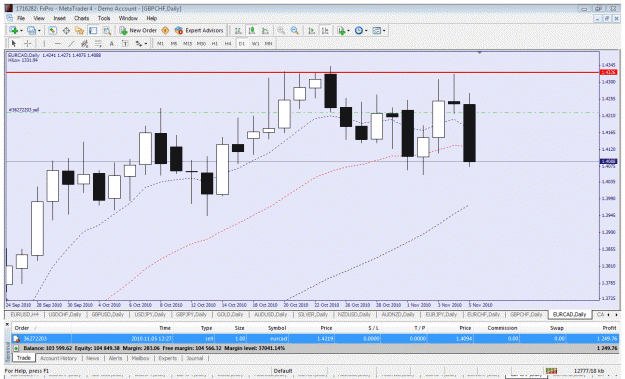
Task: Switch to the bar chart display icon
Action: click(x=238, y=31)
